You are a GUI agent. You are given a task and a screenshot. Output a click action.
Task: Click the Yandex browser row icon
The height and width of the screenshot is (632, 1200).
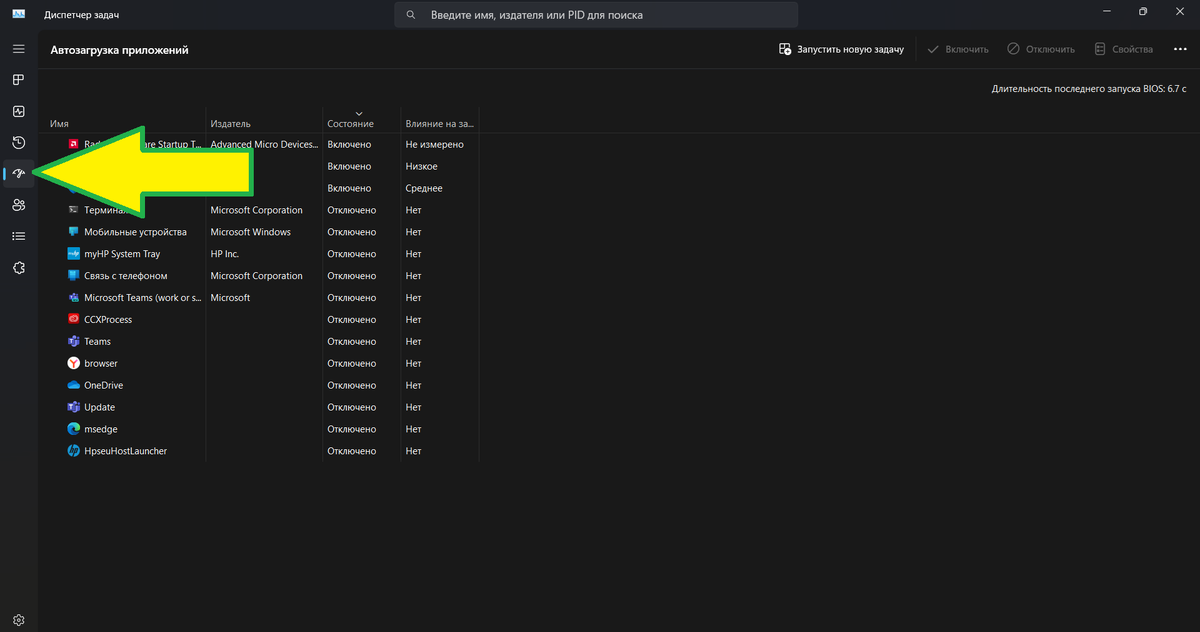74,363
